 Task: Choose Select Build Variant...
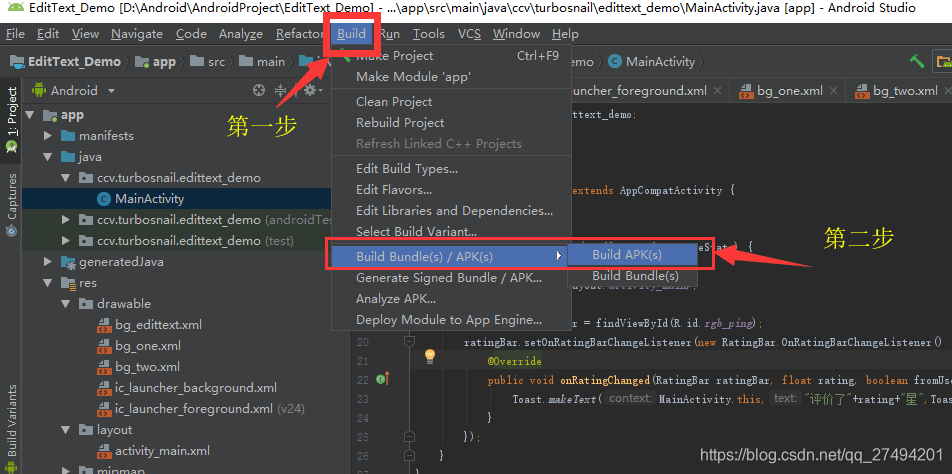pos(451,232)
